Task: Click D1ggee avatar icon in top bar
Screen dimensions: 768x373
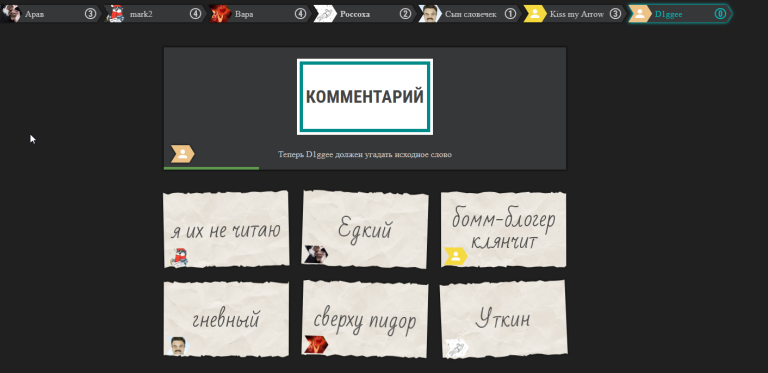Action: (x=640, y=14)
